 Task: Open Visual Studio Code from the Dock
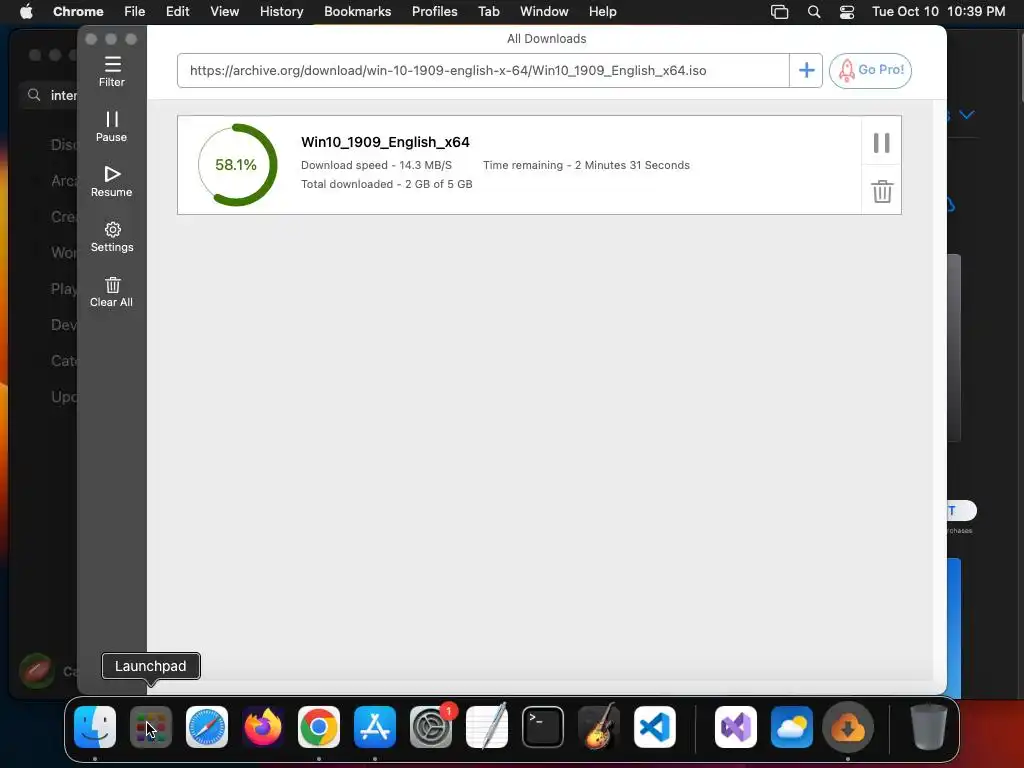tap(655, 727)
